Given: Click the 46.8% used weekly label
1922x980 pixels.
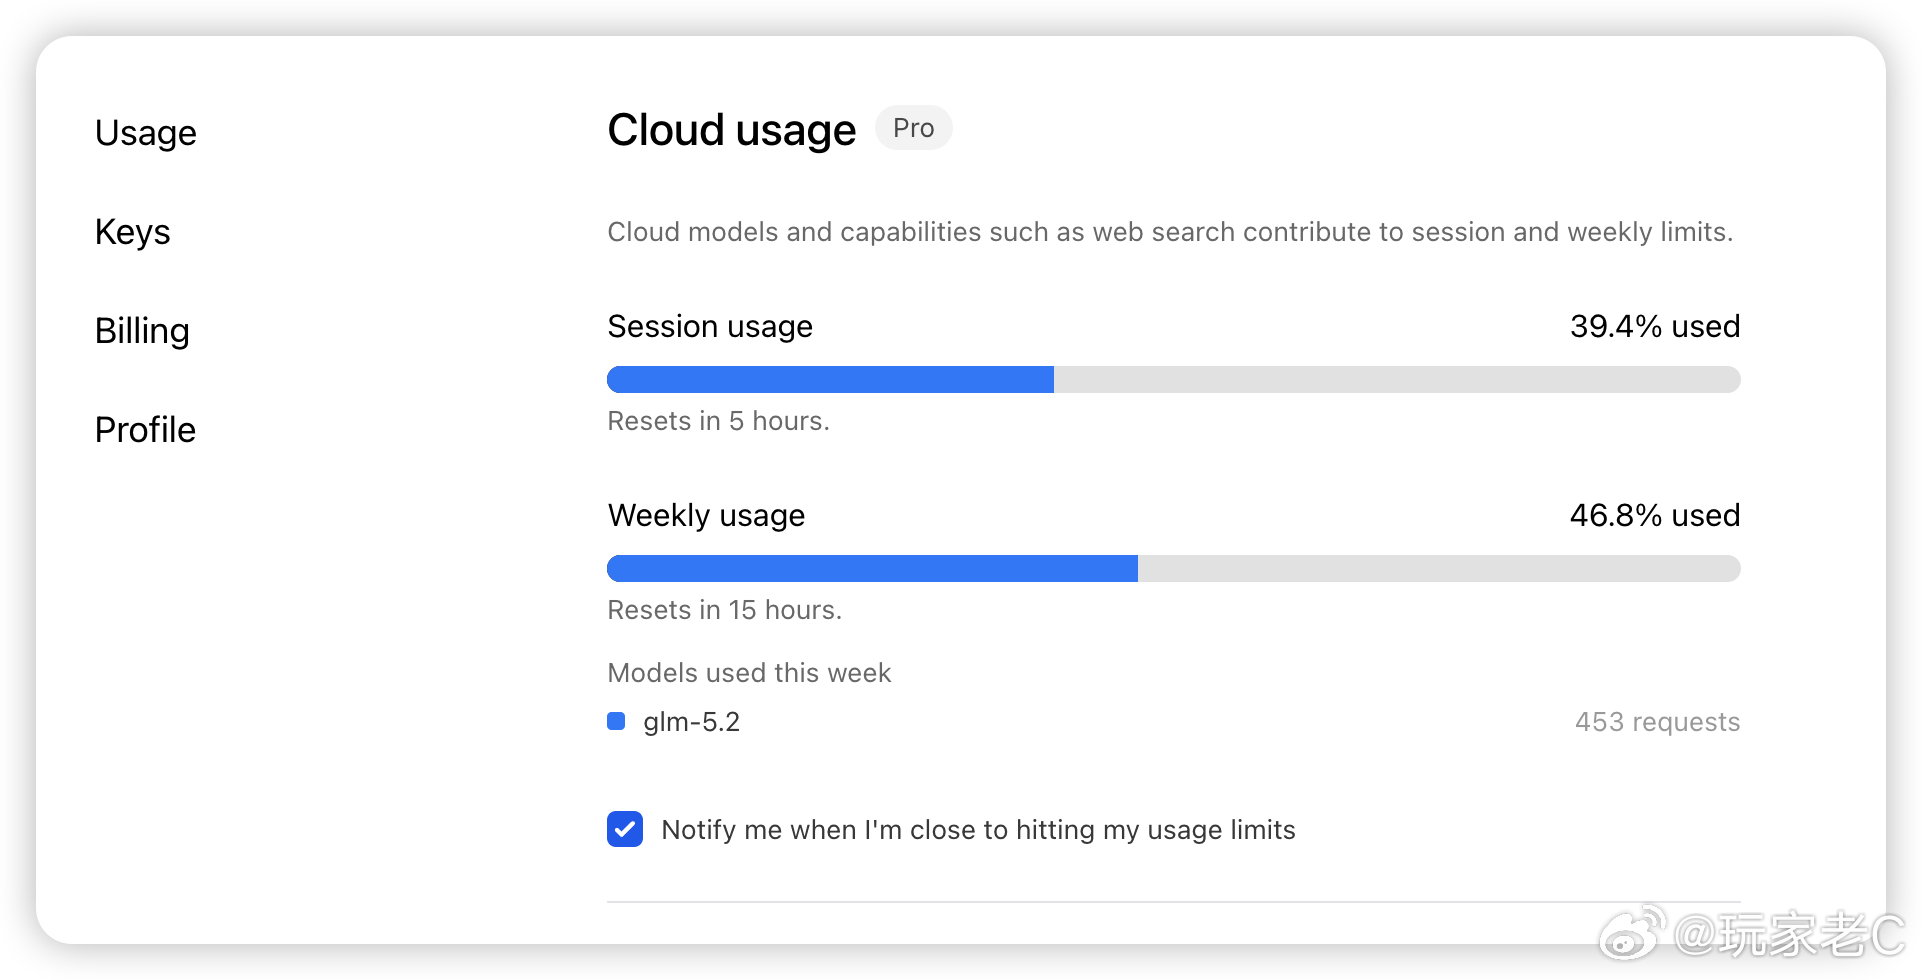Looking at the screenshot, I should pyautogui.click(x=1655, y=515).
